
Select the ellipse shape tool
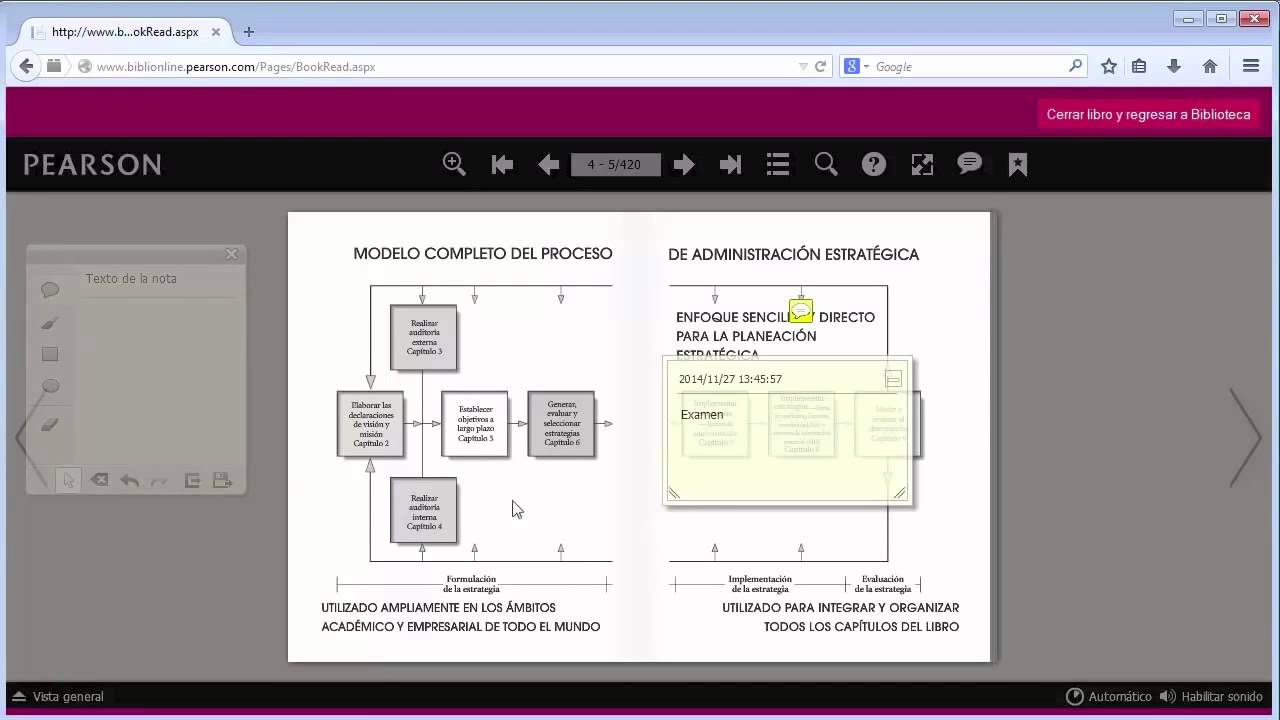pyautogui.click(x=50, y=386)
